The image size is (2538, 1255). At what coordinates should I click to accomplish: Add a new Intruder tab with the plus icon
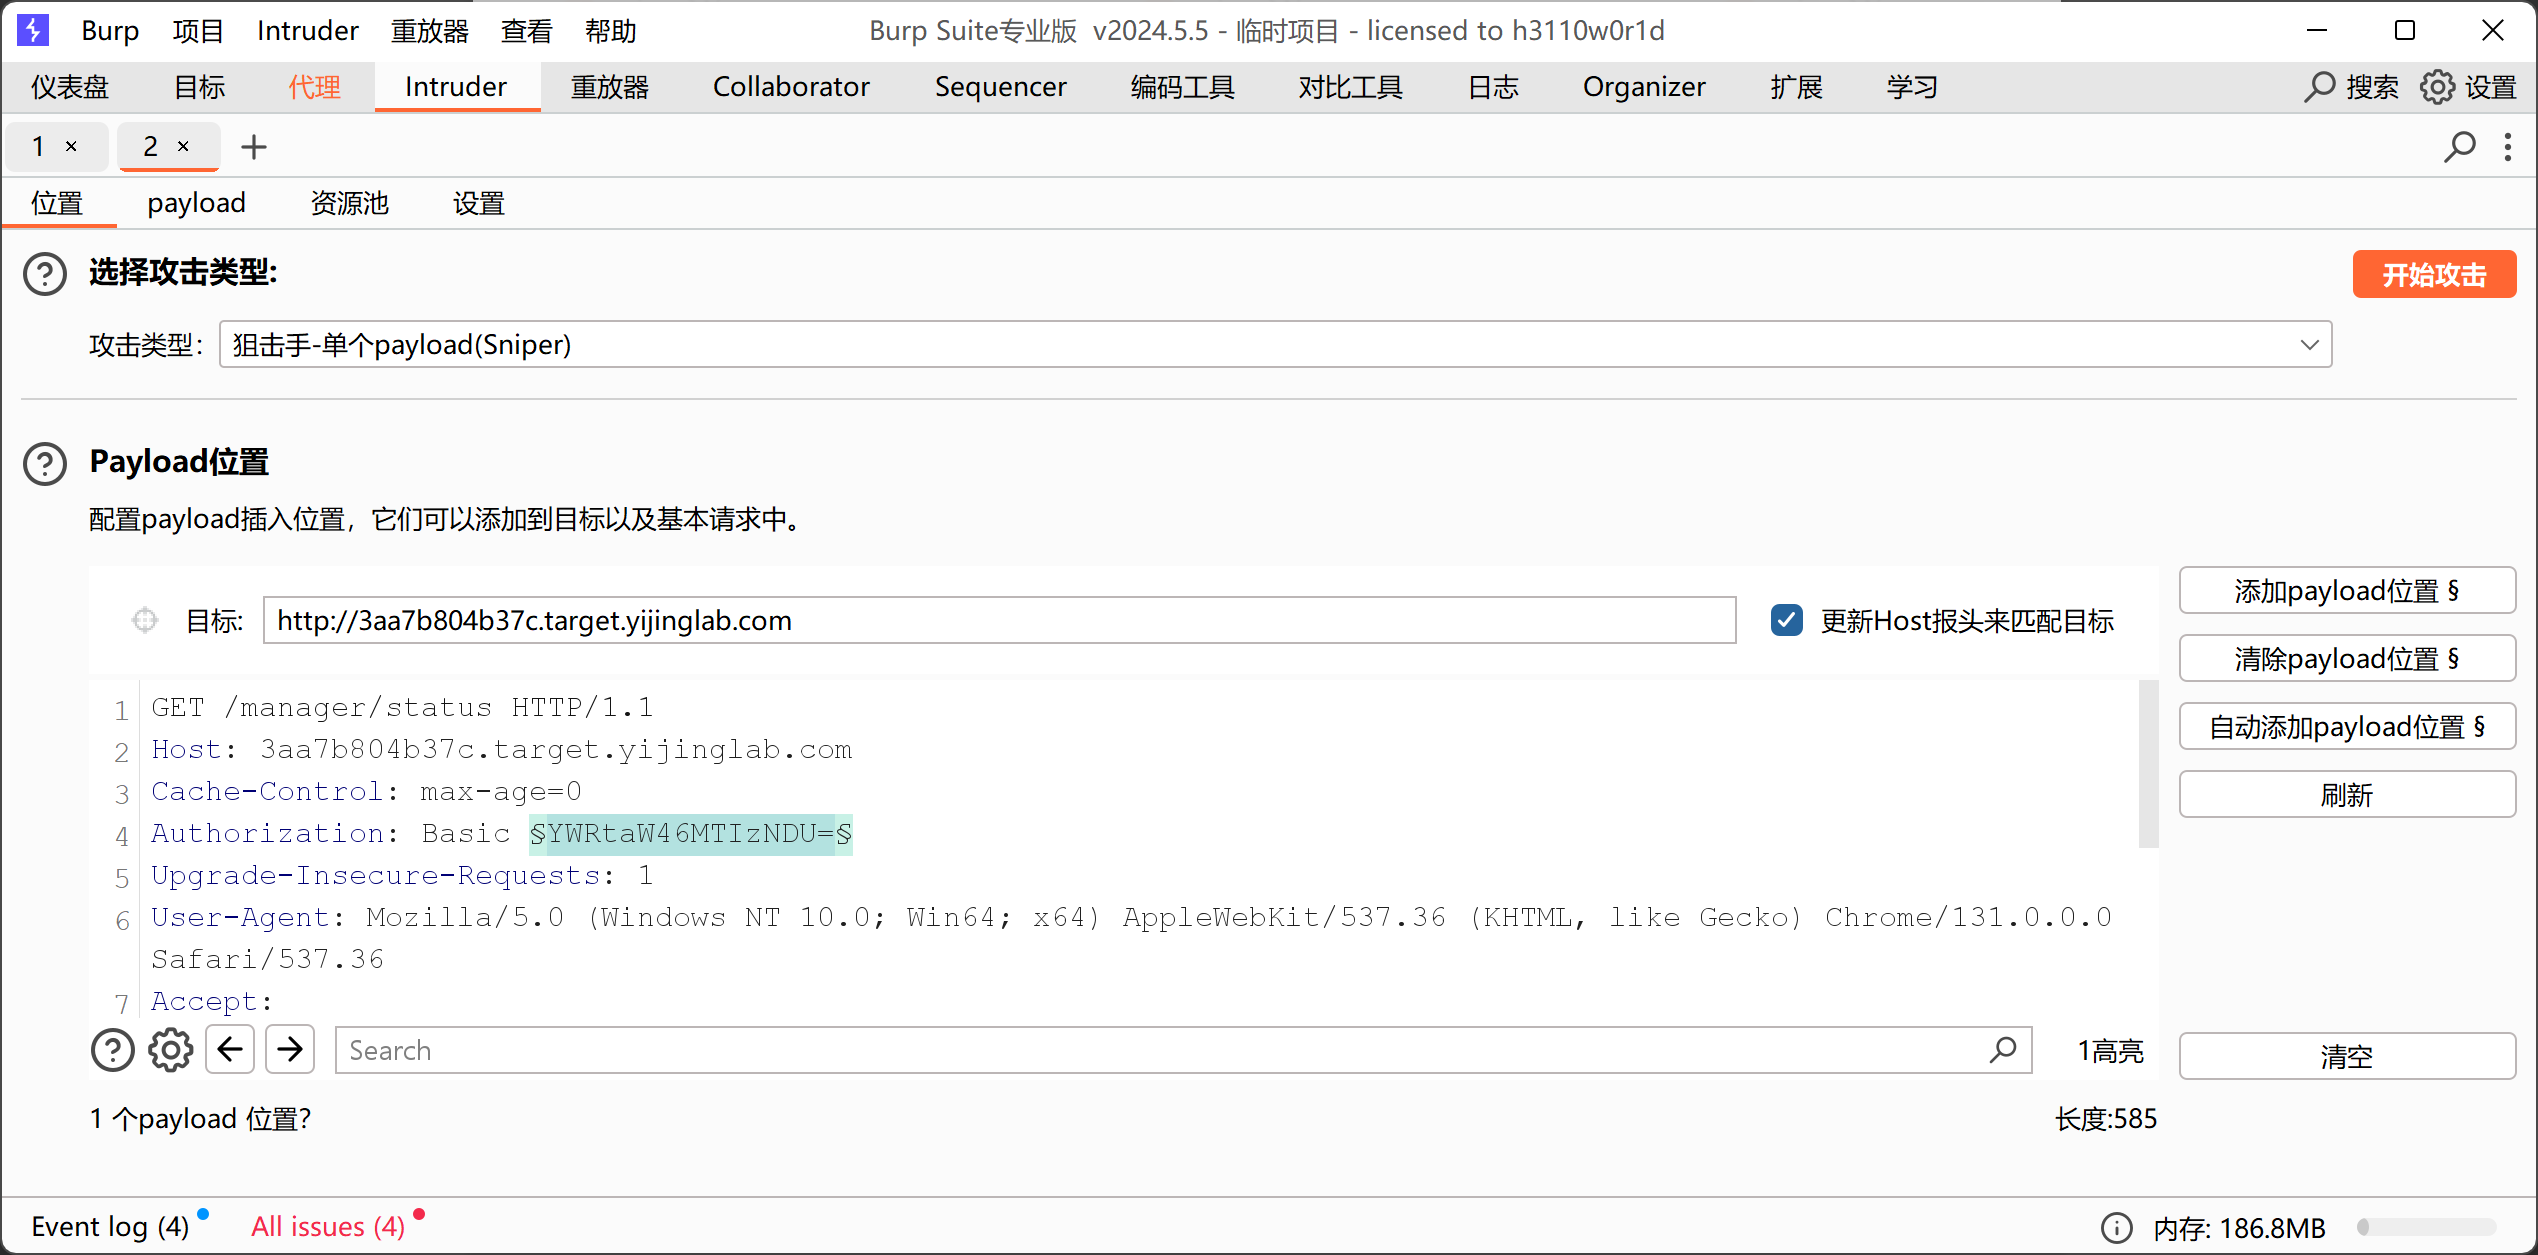tap(254, 147)
